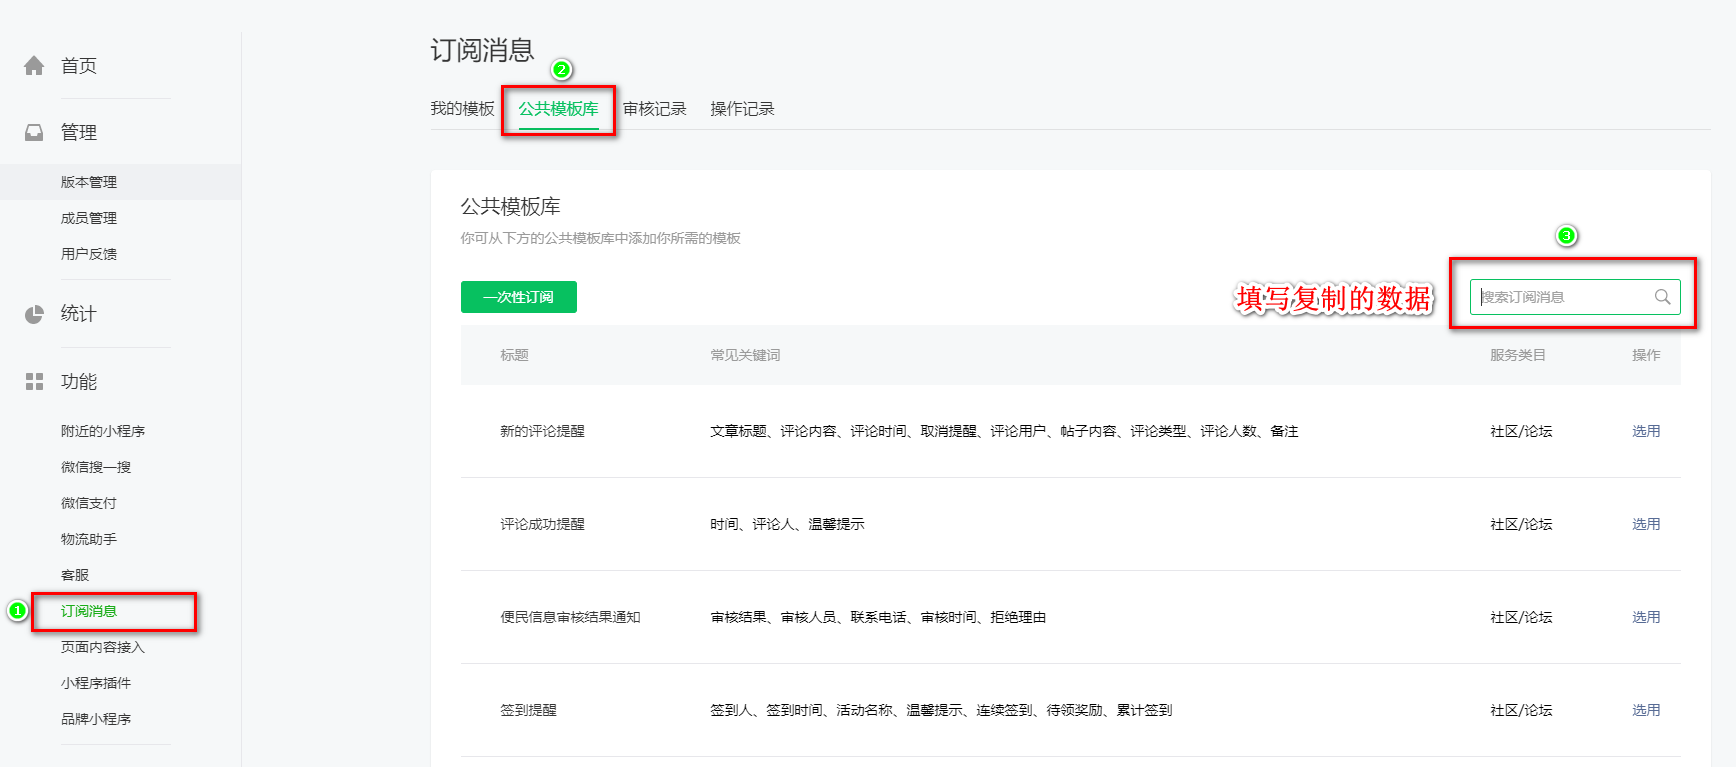Click 选用 for 便民信息审核结果通知

pos(1645,617)
